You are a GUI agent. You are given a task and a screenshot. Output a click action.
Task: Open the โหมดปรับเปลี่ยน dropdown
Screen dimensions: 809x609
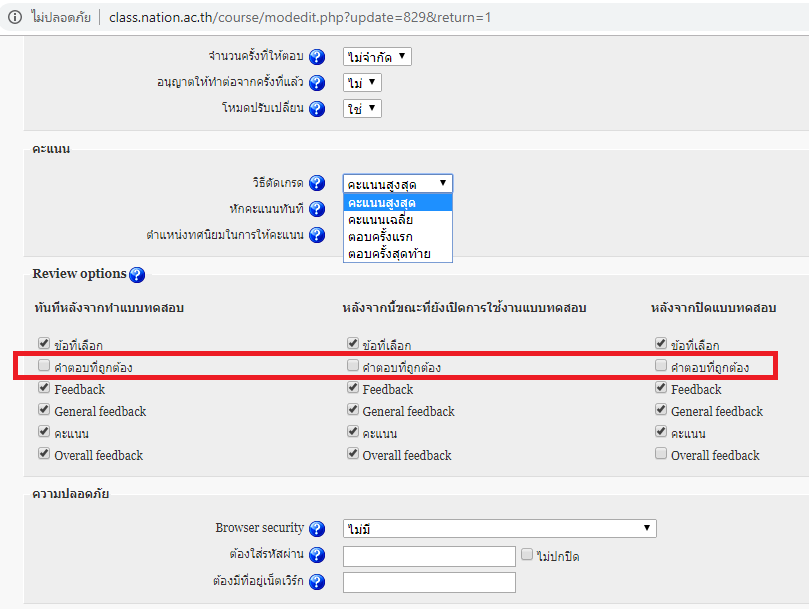click(362, 109)
